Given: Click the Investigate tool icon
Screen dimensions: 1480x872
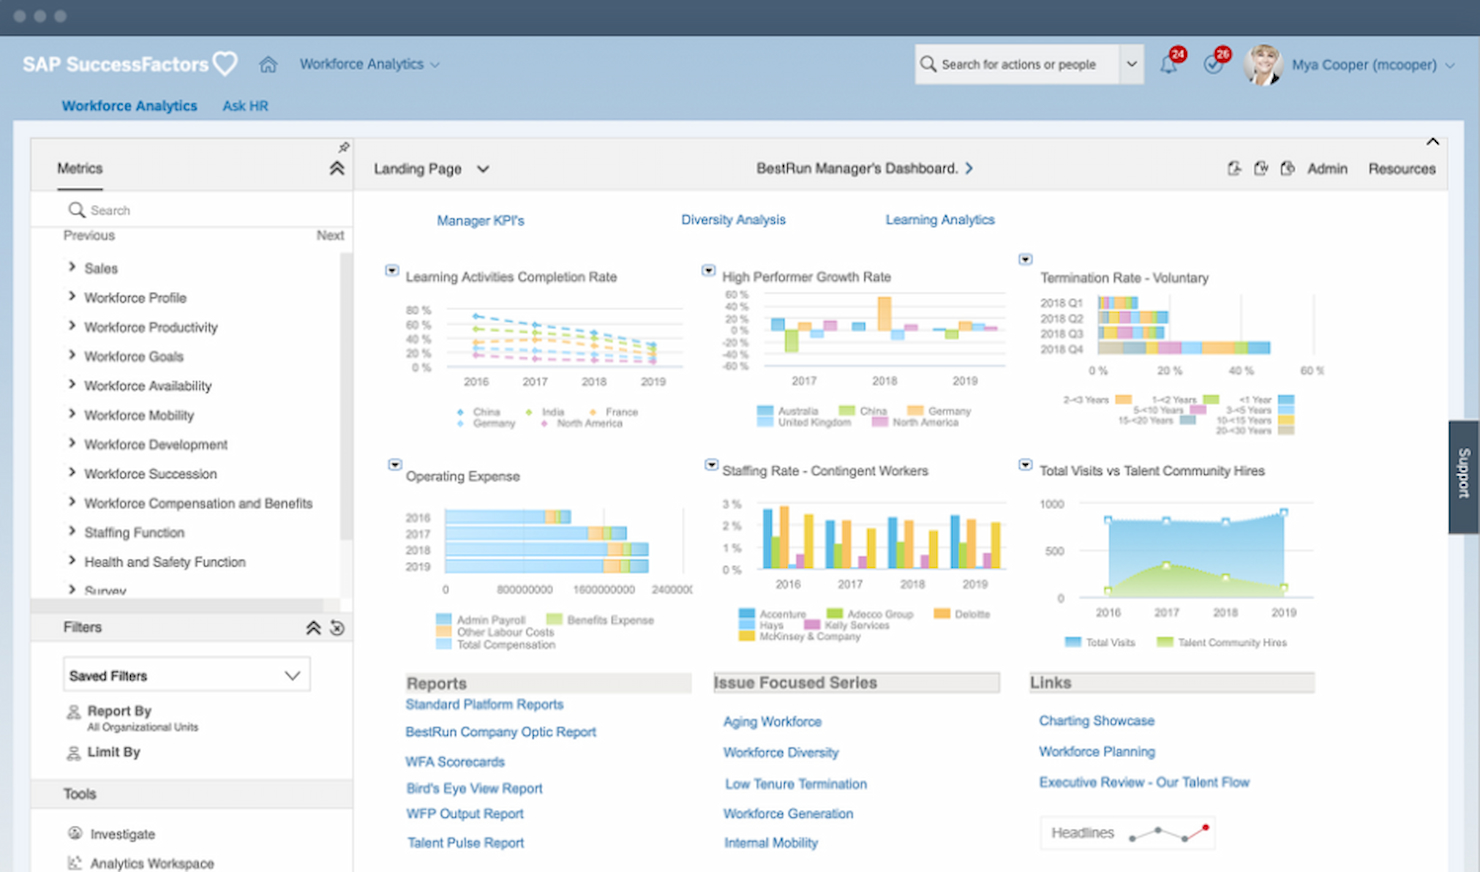Looking at the screenshot, I should [75, 833].
